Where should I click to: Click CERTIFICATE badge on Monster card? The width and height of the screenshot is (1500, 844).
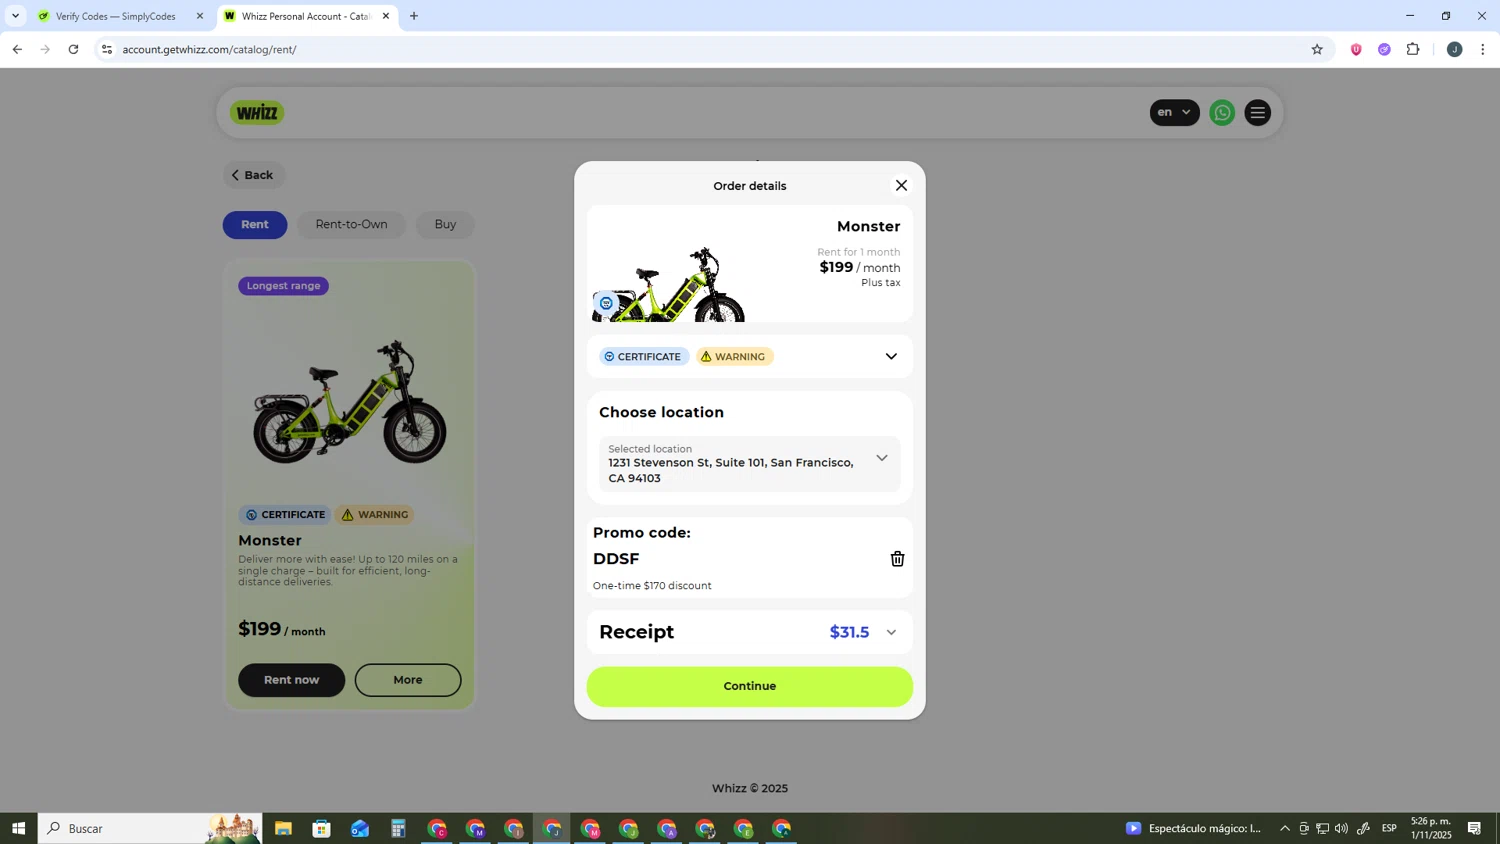(285, 515)
